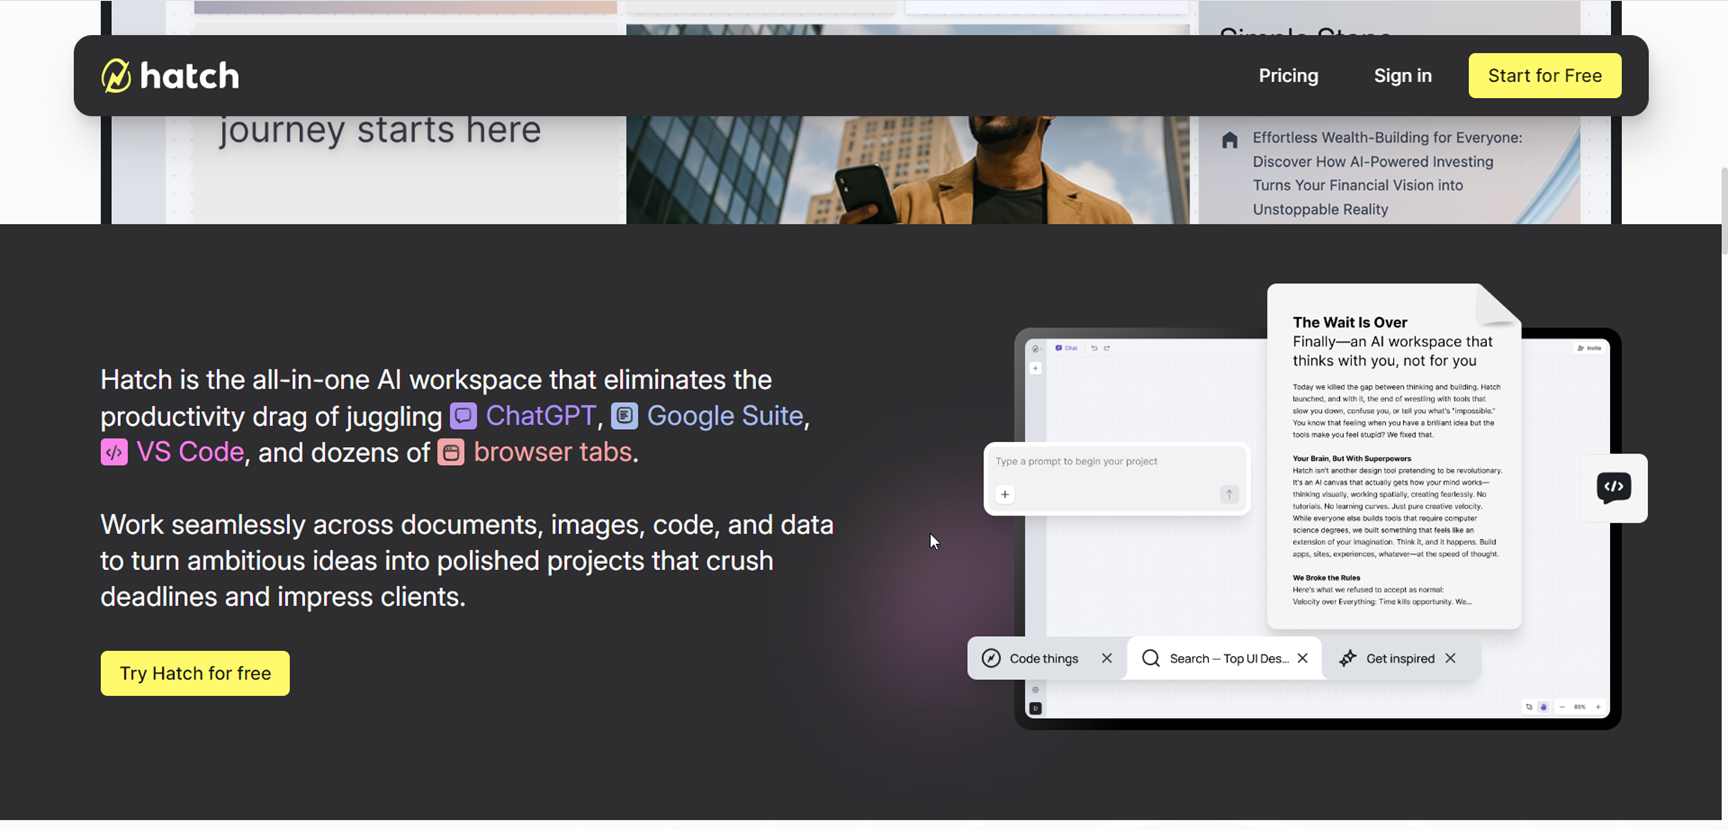Click the hand pan tool in mockup
The height and width of the screenshot is (830, 1728).
coord(1543,707)
